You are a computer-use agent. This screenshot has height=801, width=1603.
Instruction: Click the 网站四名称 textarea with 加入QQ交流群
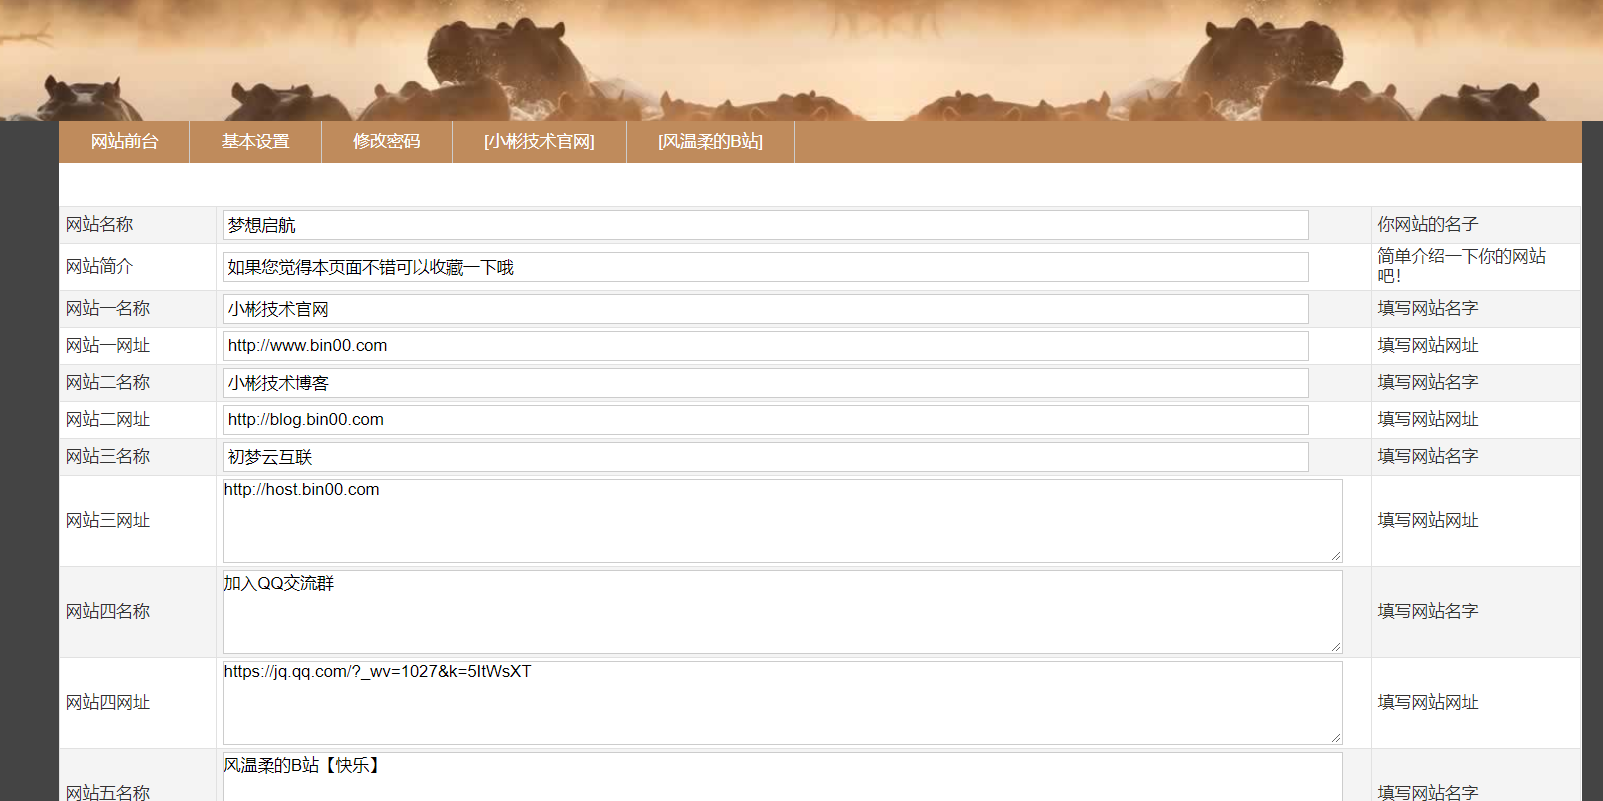coord(782,612)
